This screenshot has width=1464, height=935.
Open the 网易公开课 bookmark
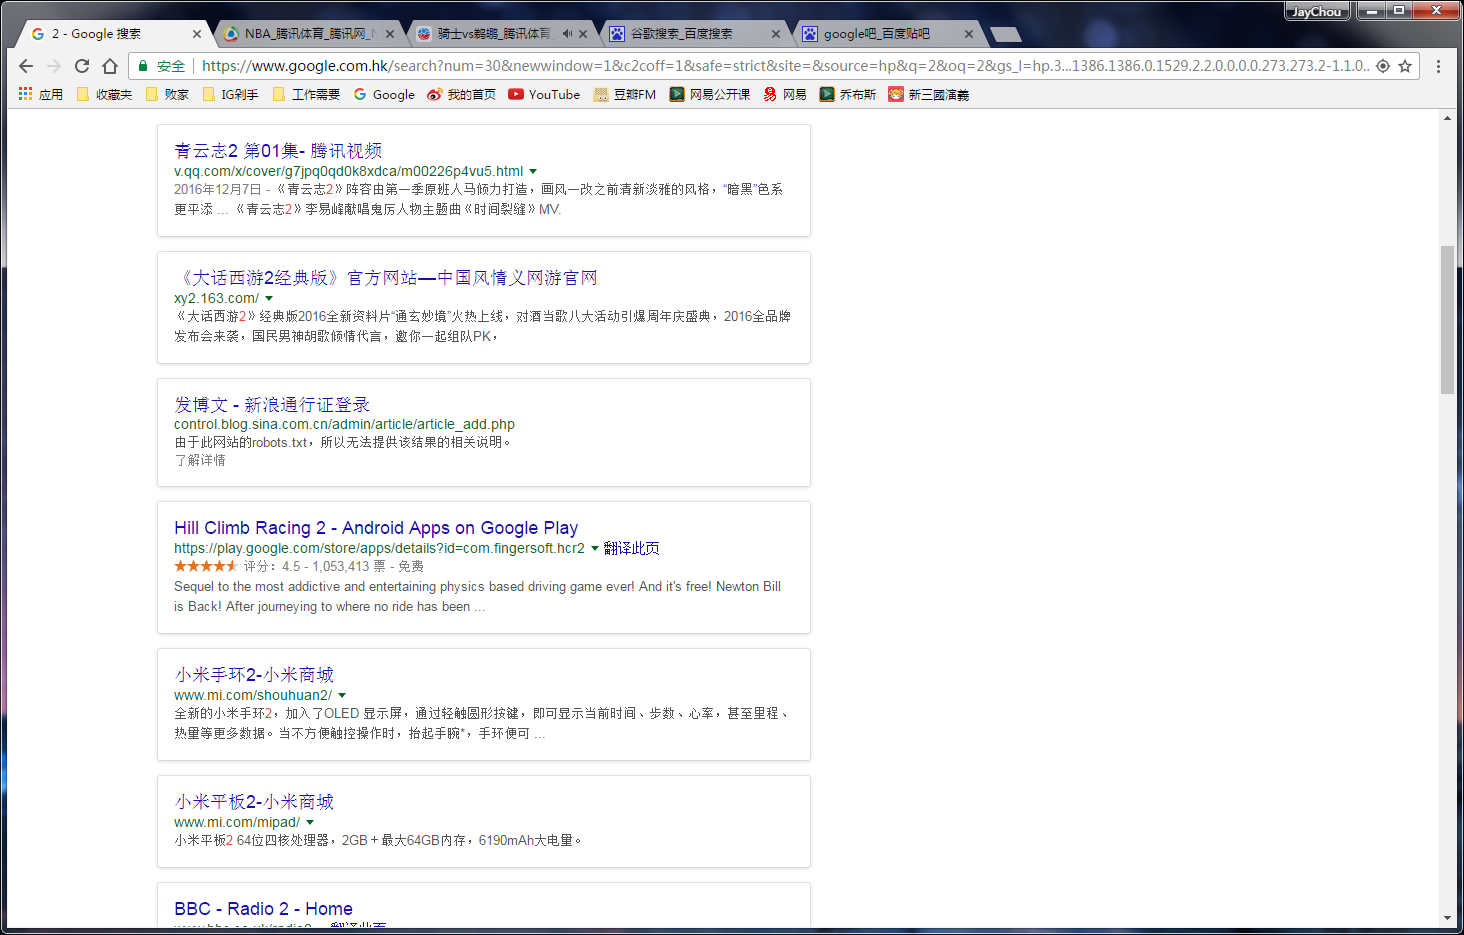[x=710, y=94]
